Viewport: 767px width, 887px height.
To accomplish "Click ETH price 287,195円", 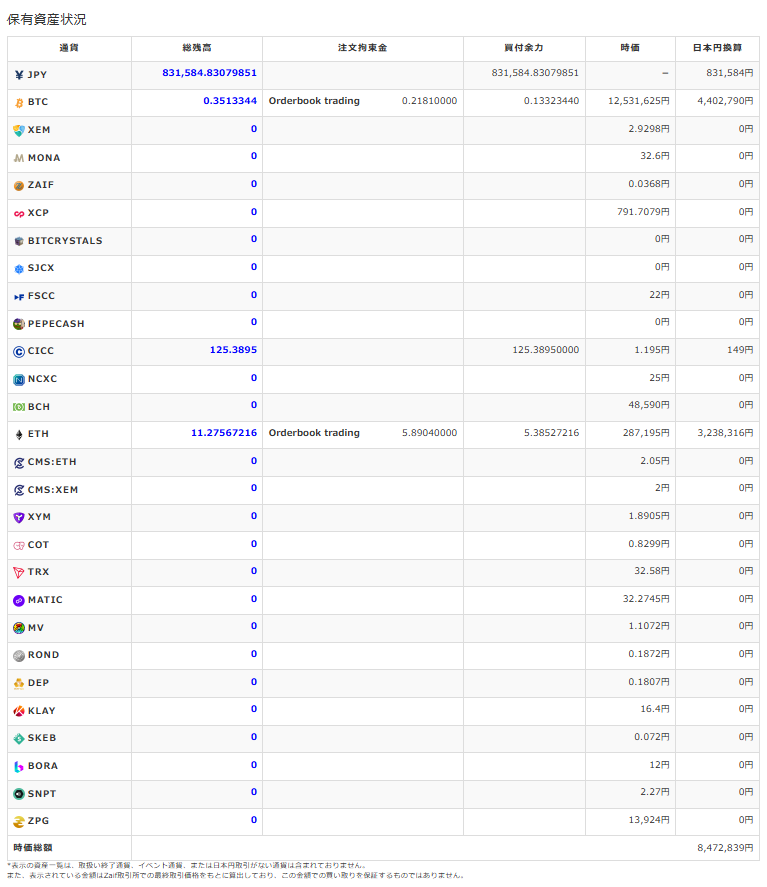I will 646,433.
